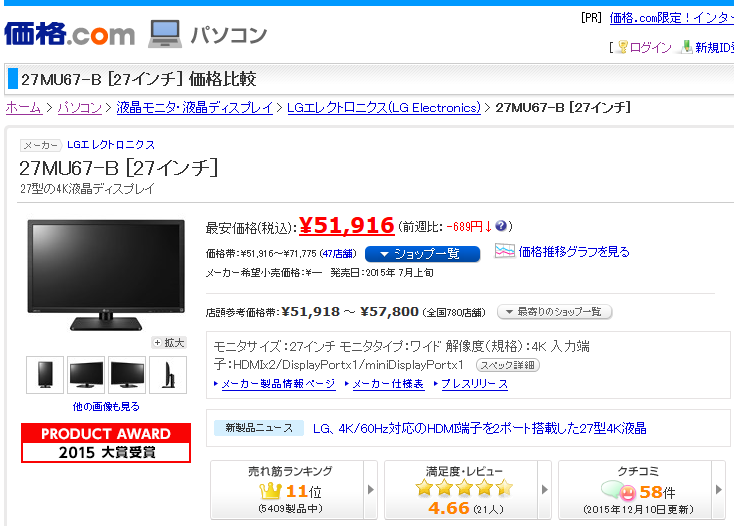Click the laptop パソコン category icon
734x526 pixels.
tap(164, 34)
